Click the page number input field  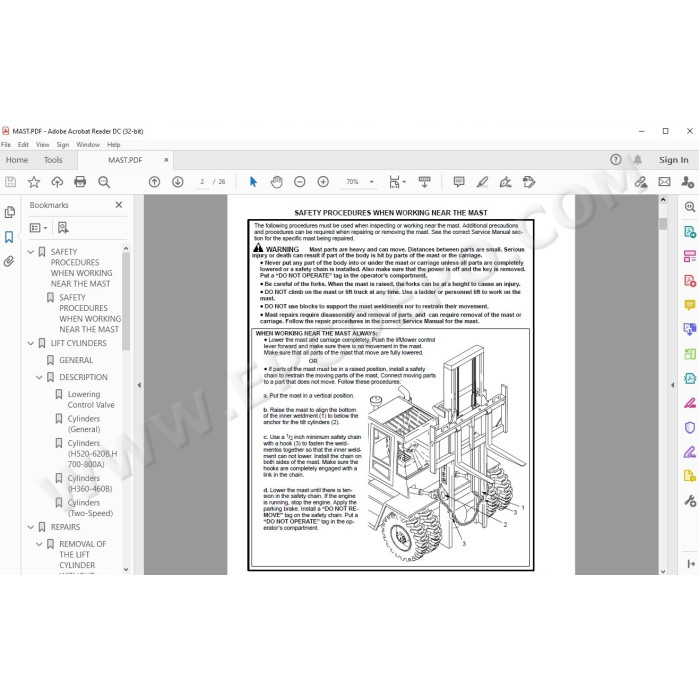(202, 182)
